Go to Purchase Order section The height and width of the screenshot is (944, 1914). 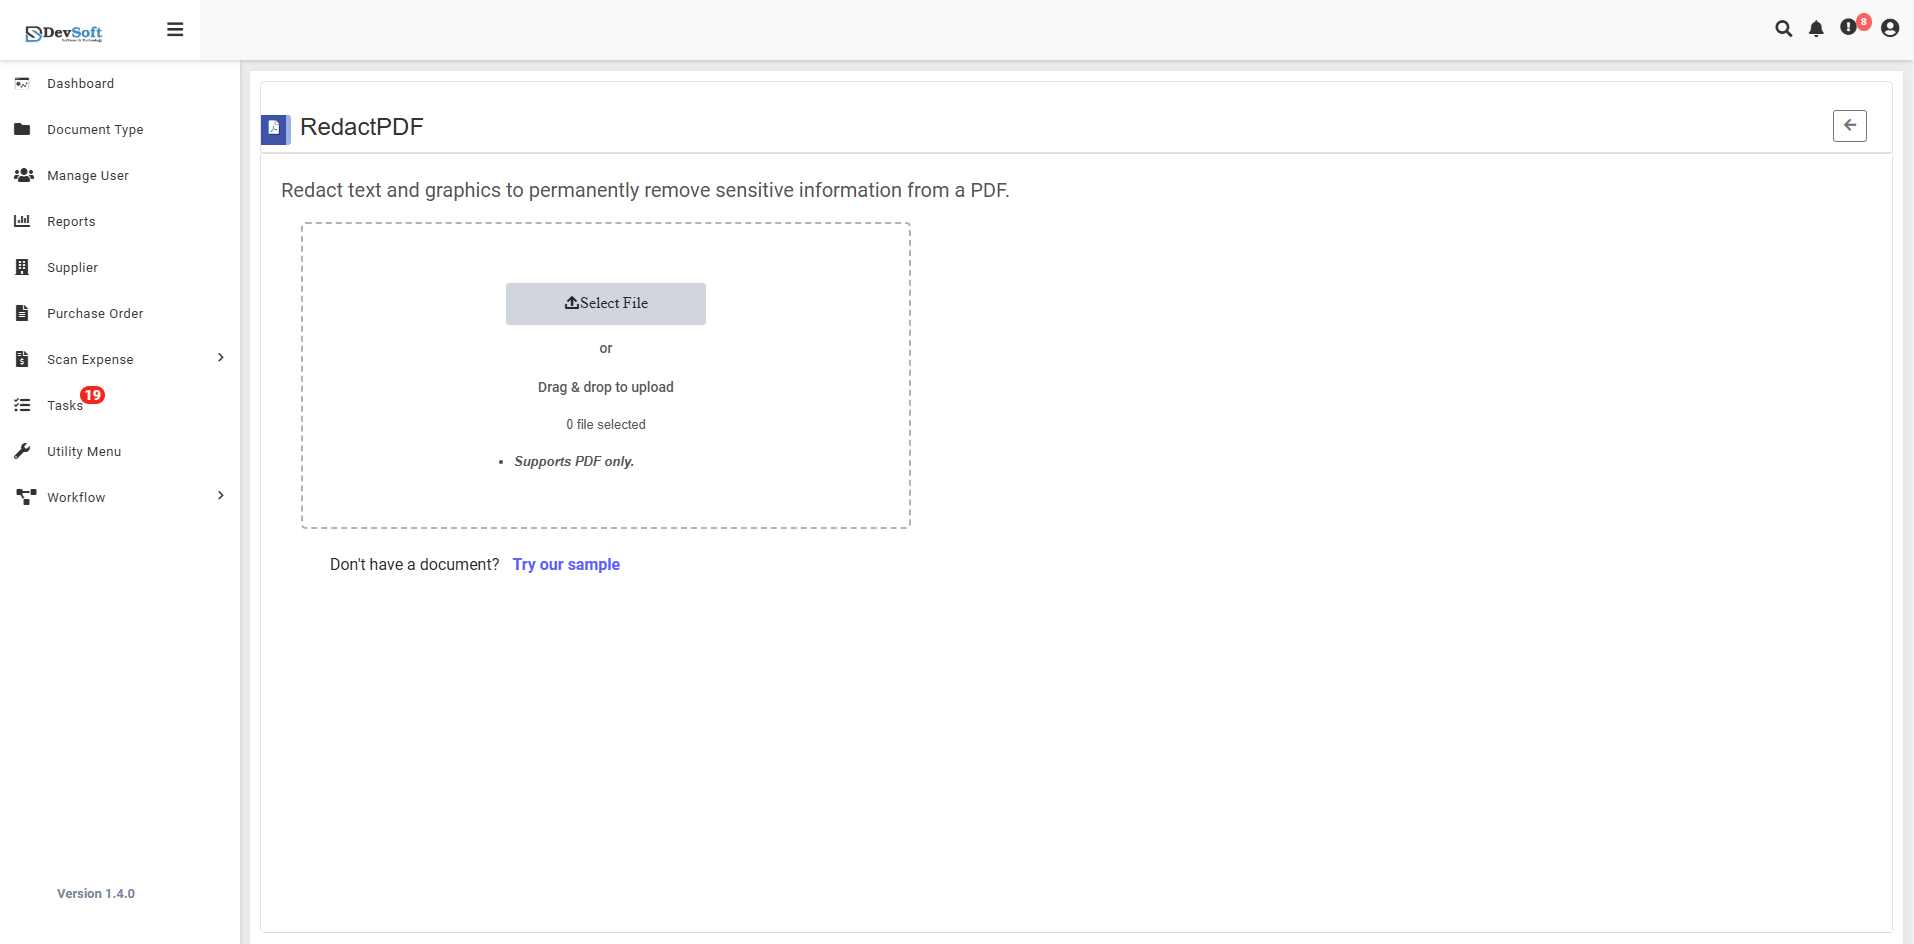pyautogui.click(x=95, y=313)
